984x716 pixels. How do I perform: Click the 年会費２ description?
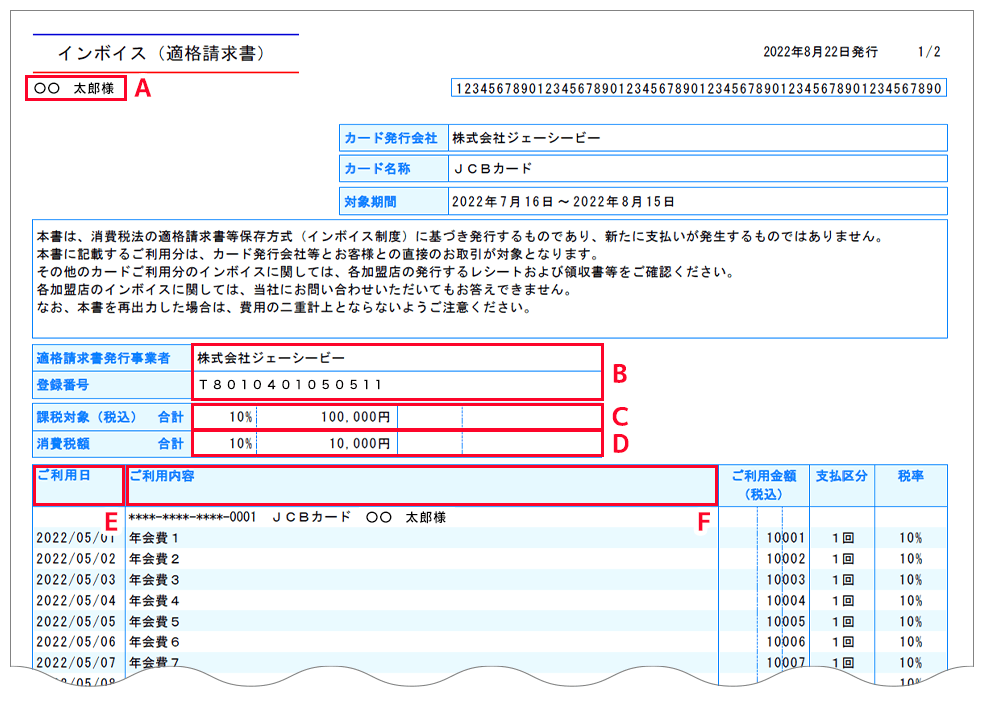(x=154, y=559)
